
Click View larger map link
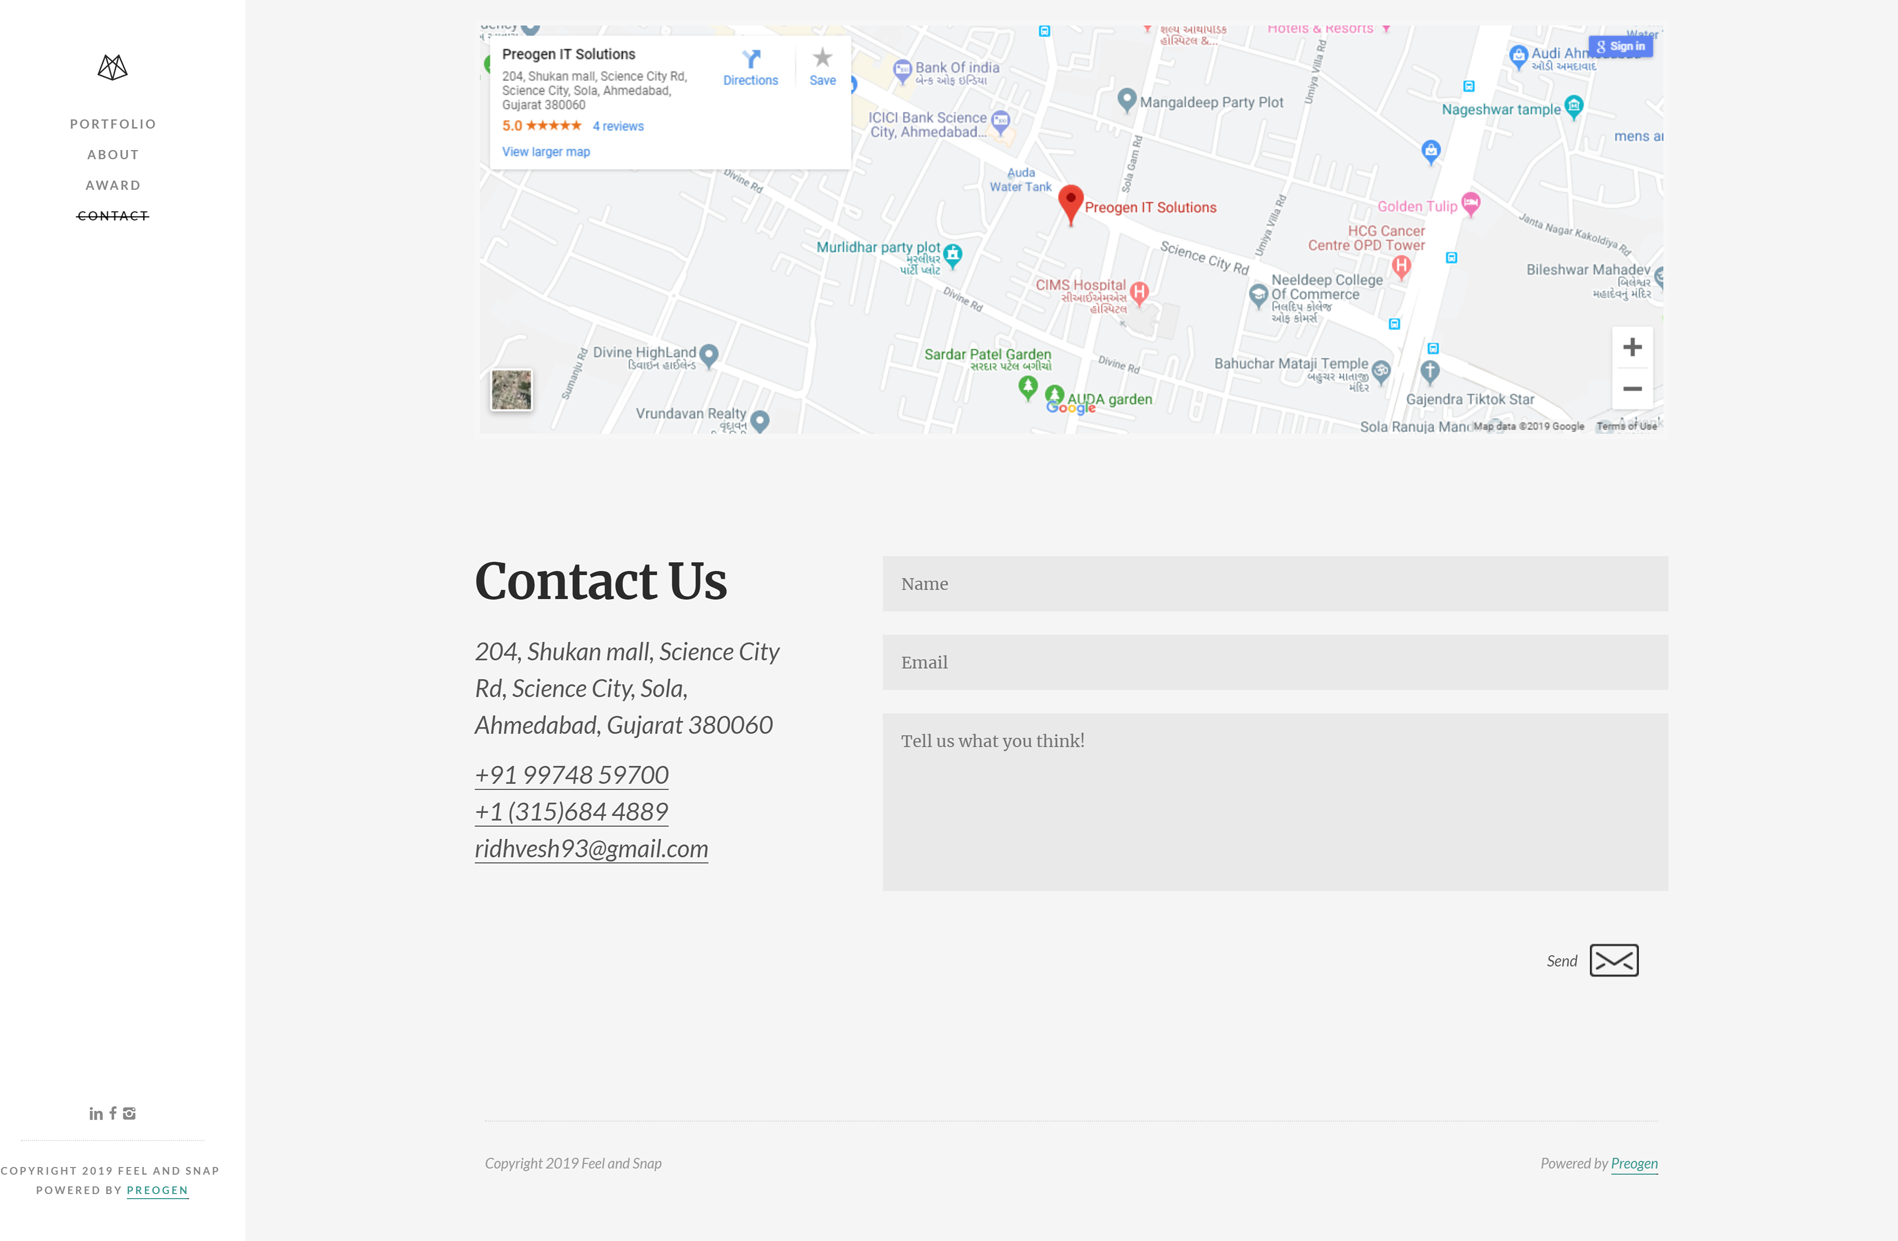(x=546, y=152)
